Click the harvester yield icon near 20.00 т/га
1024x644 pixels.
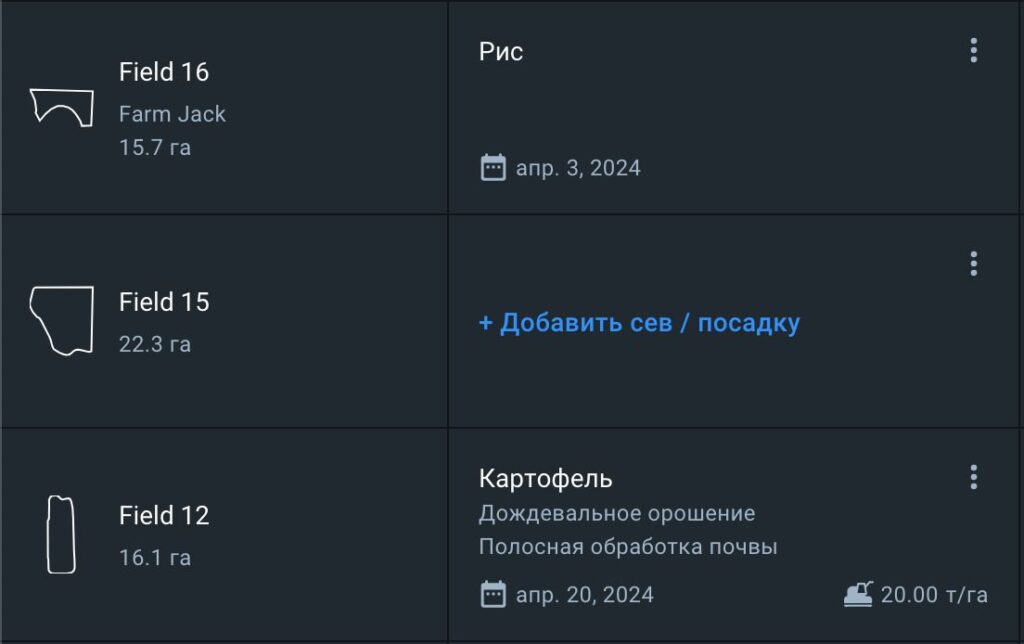[x=858, y=594]
